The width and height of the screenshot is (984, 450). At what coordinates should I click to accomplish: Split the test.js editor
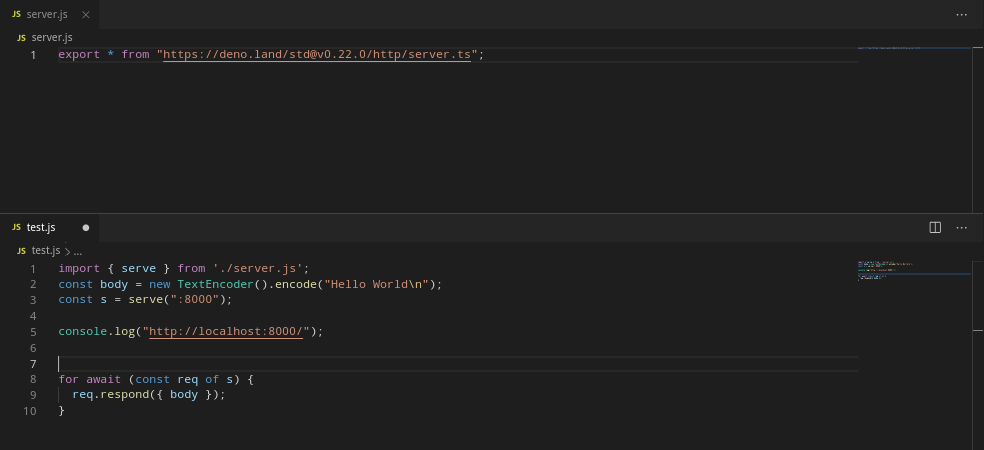[935, 227]
